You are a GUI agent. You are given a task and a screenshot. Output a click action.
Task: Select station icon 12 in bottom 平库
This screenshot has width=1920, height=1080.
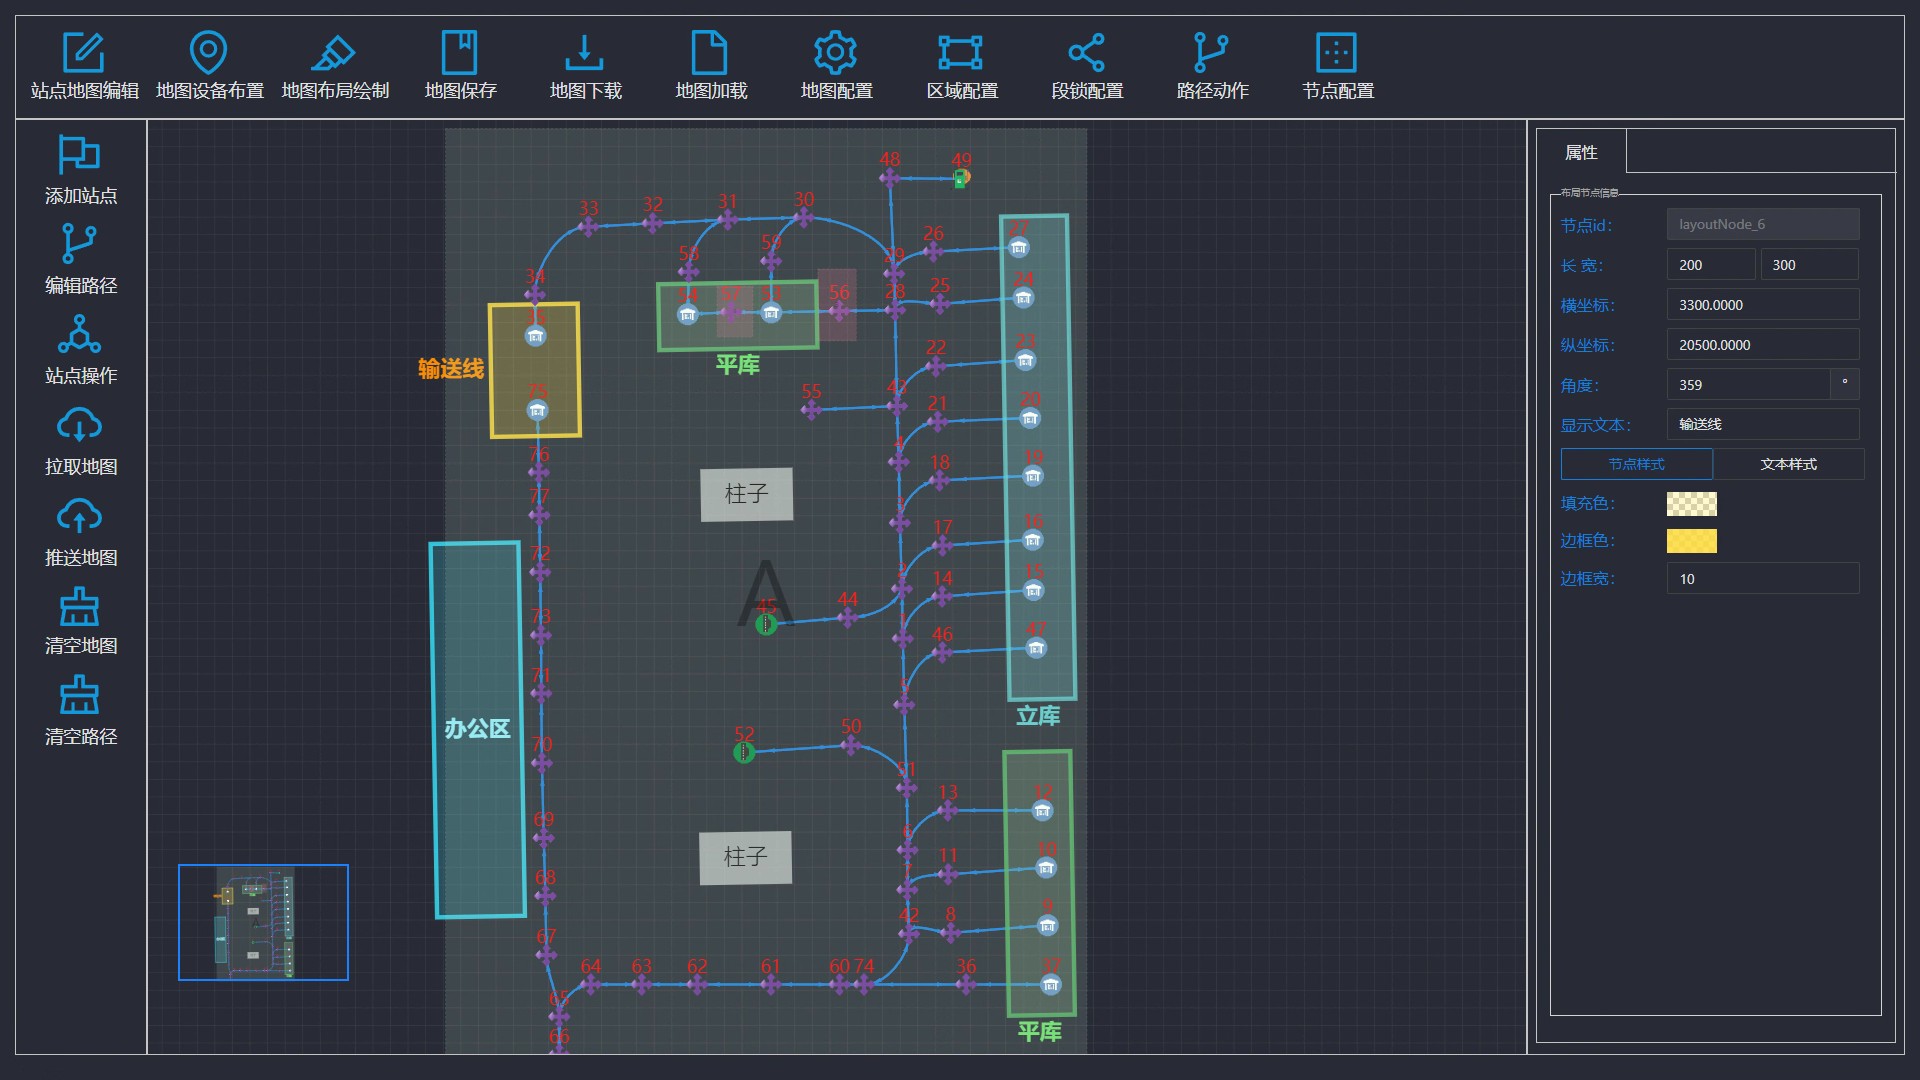coord(1042,810)
